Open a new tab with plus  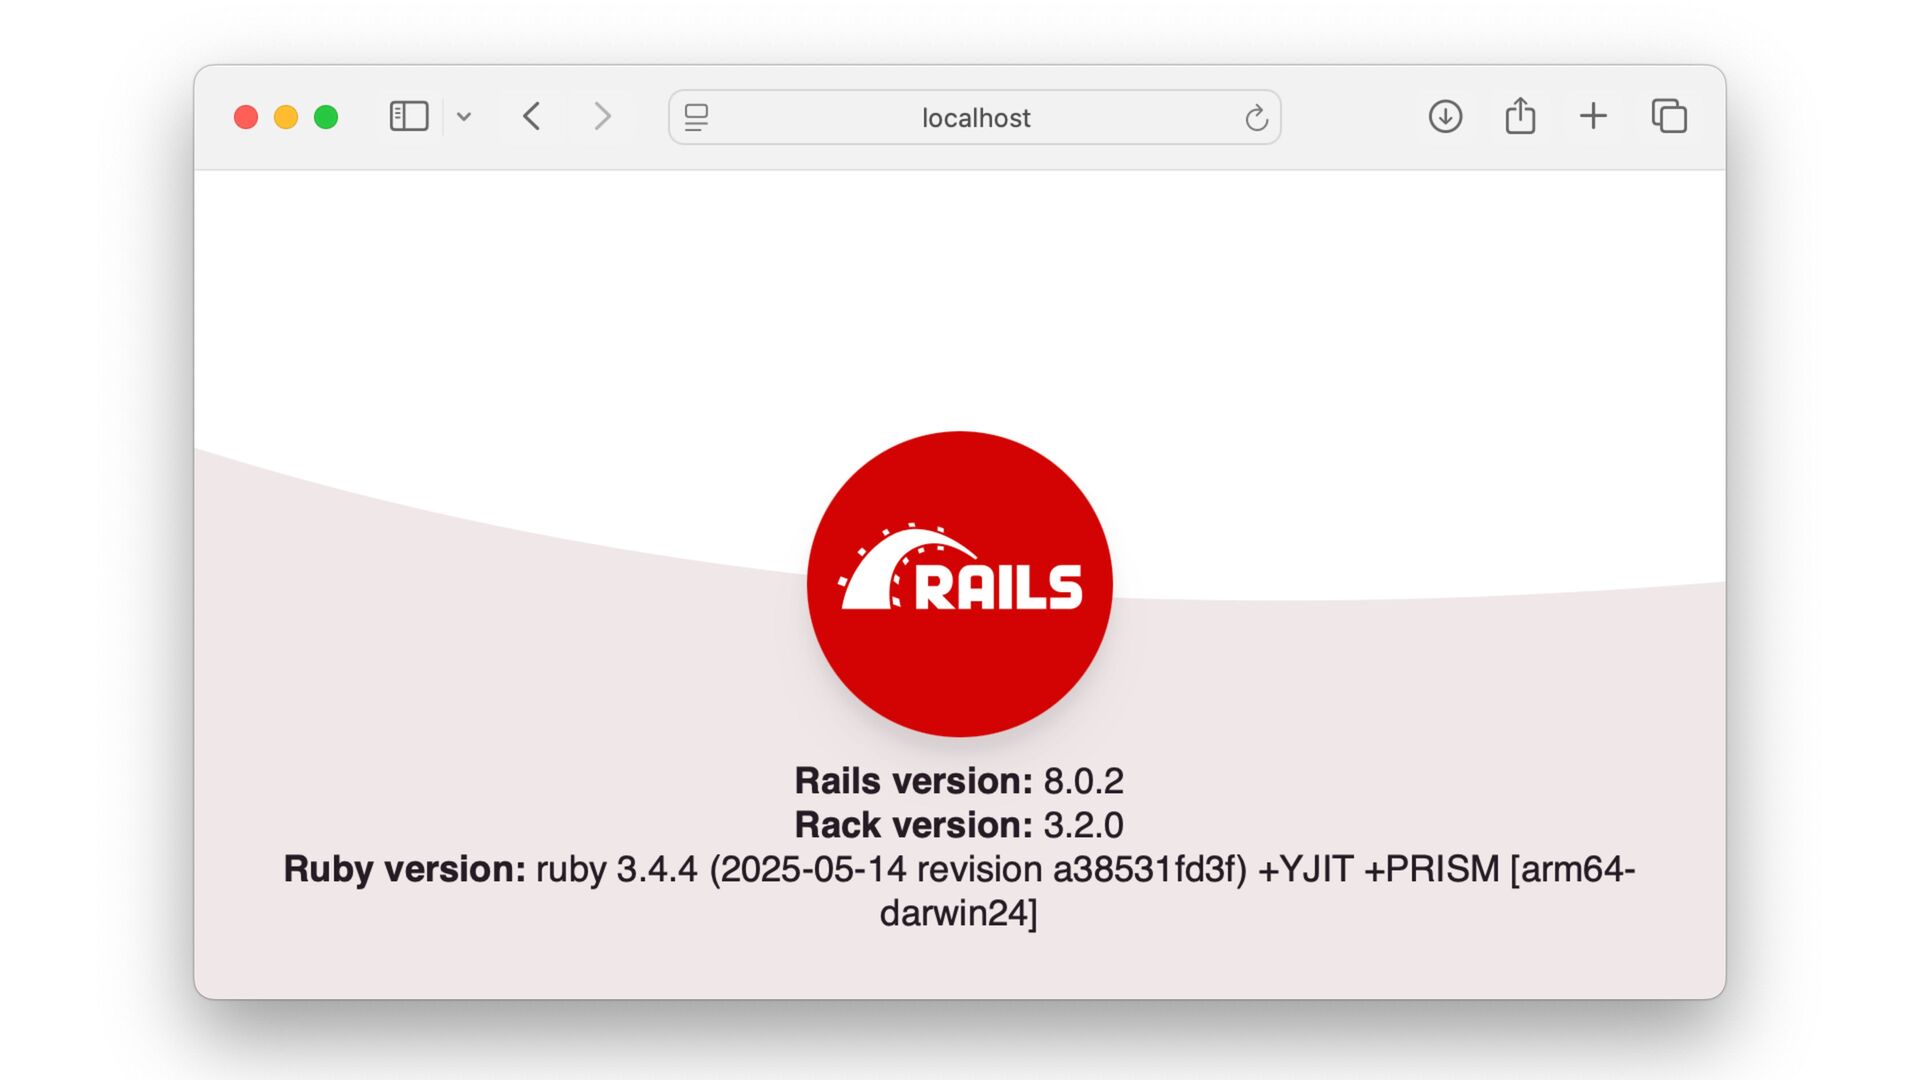1593,117
